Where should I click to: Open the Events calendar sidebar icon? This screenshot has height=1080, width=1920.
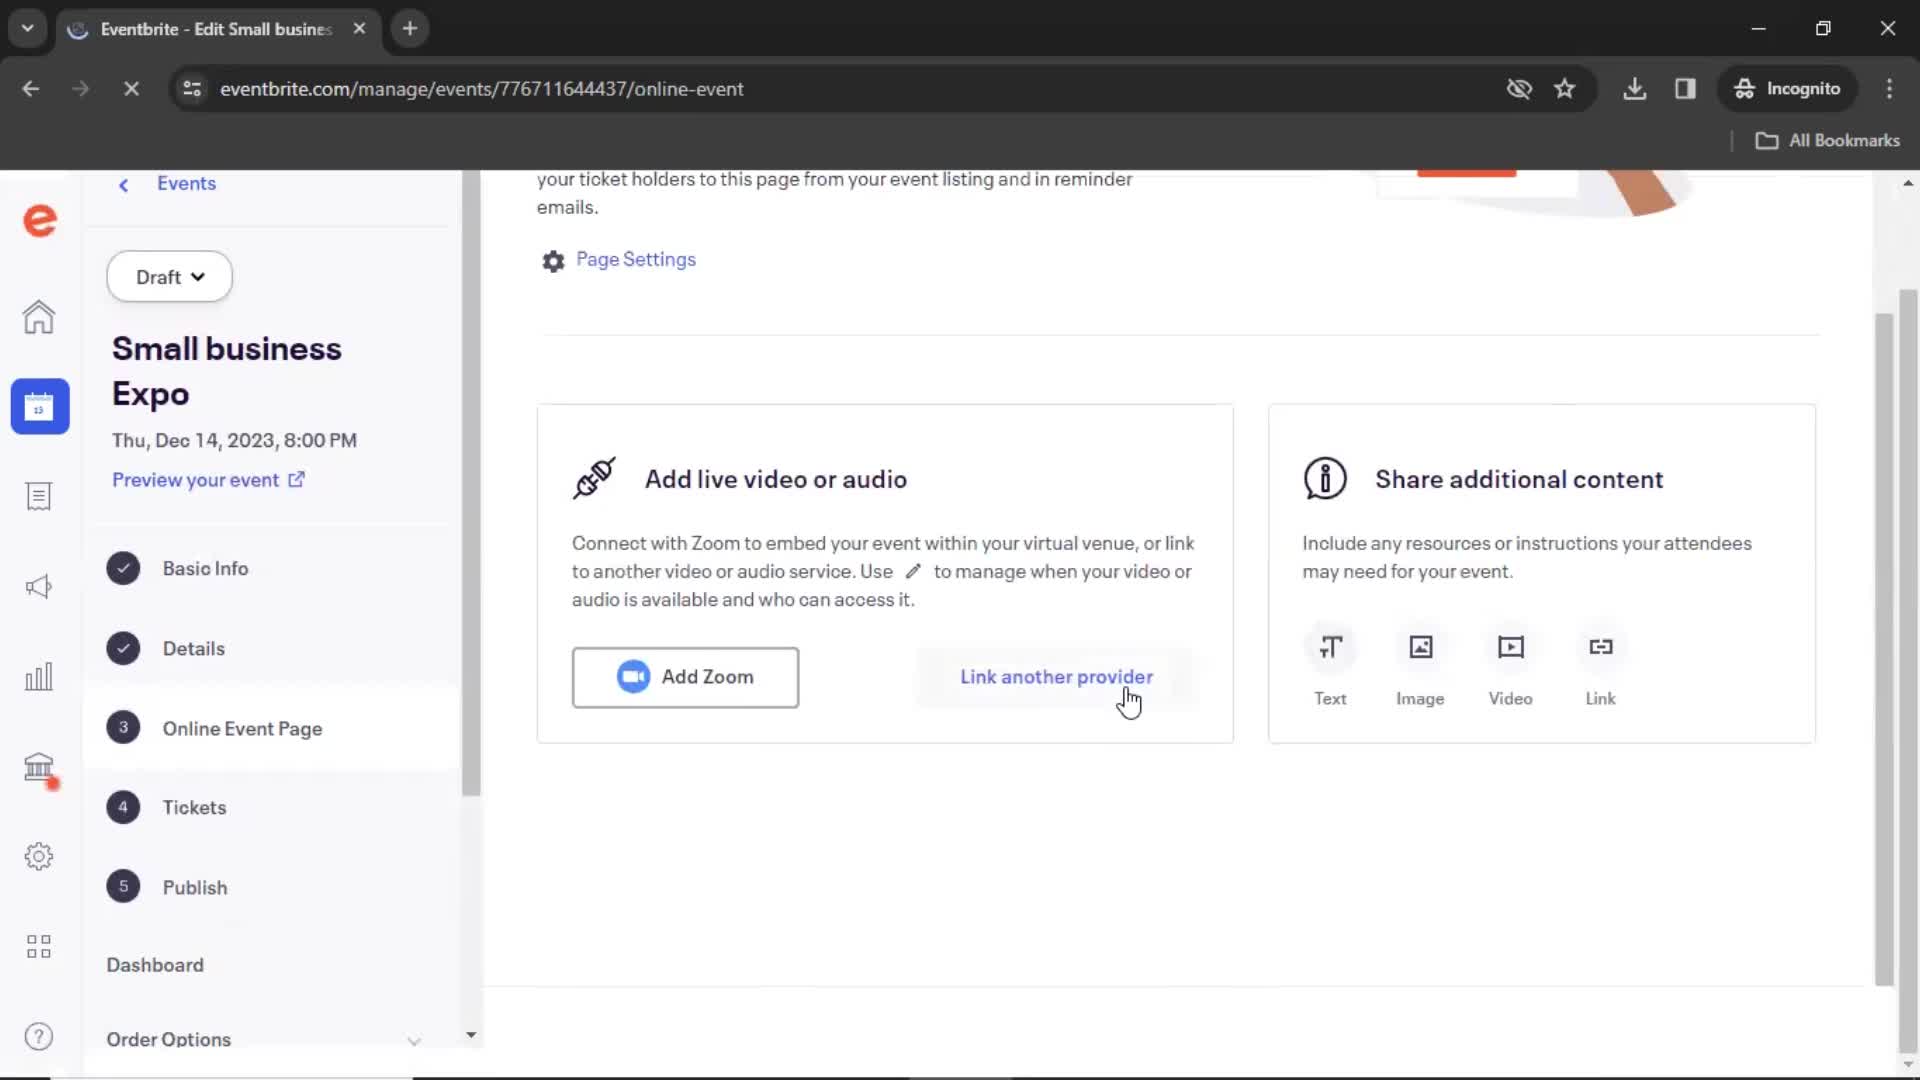[x=40, y=406]
